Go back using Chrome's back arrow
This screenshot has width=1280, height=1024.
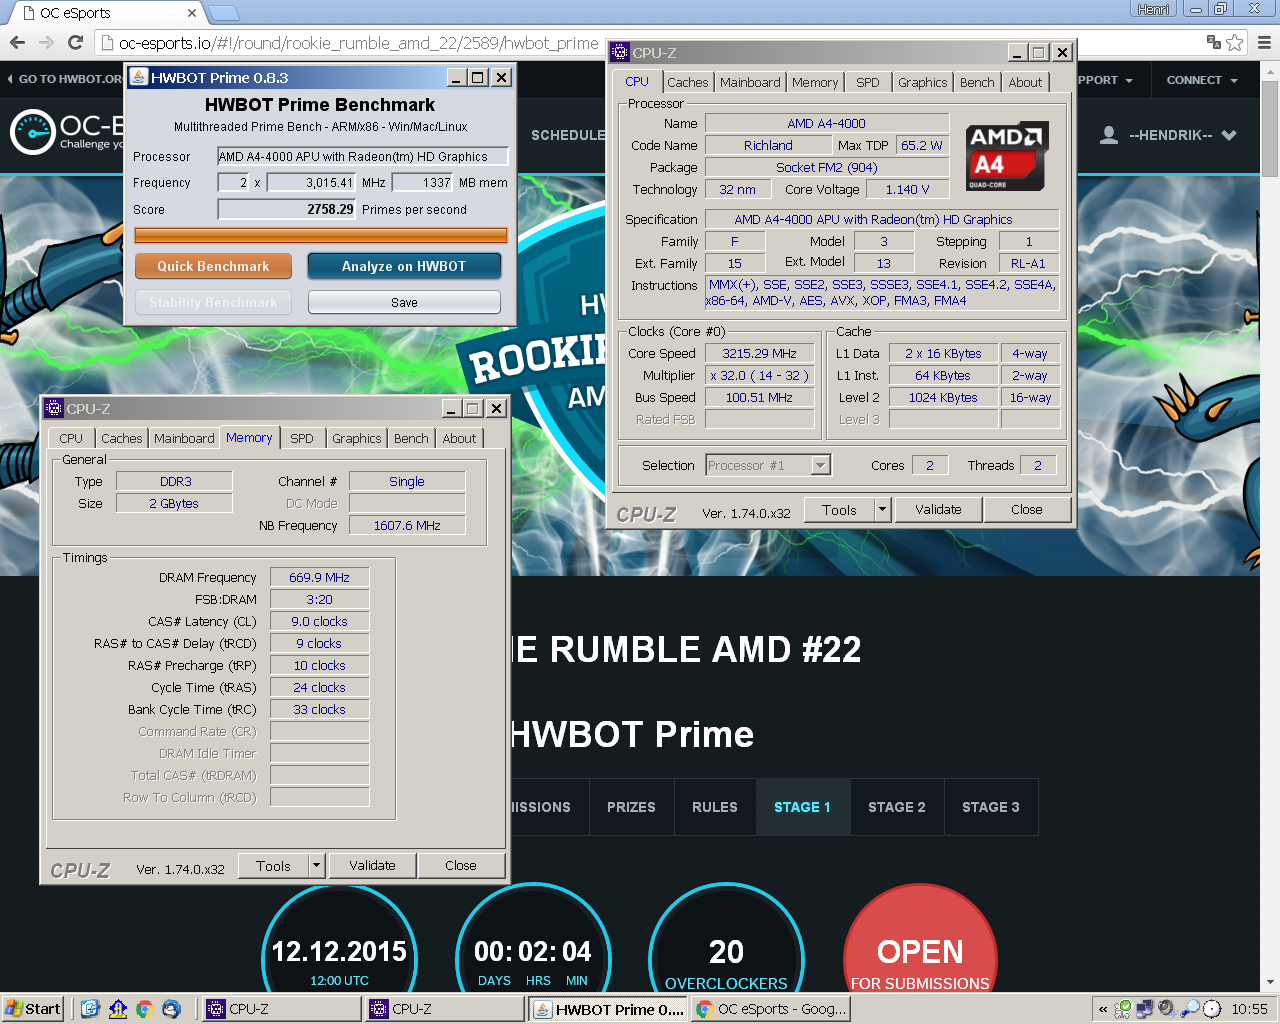[x=17, y=43]
